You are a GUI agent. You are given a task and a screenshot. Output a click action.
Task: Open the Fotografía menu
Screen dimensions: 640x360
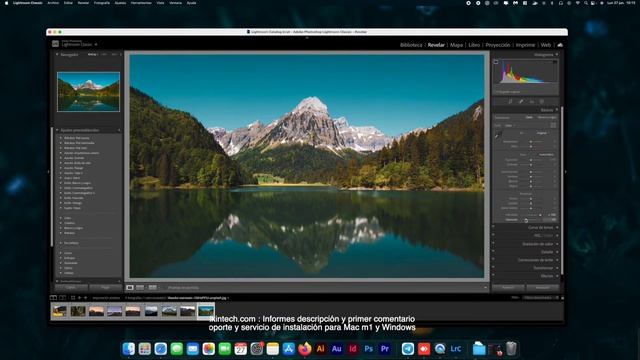(x=102, y=3)
